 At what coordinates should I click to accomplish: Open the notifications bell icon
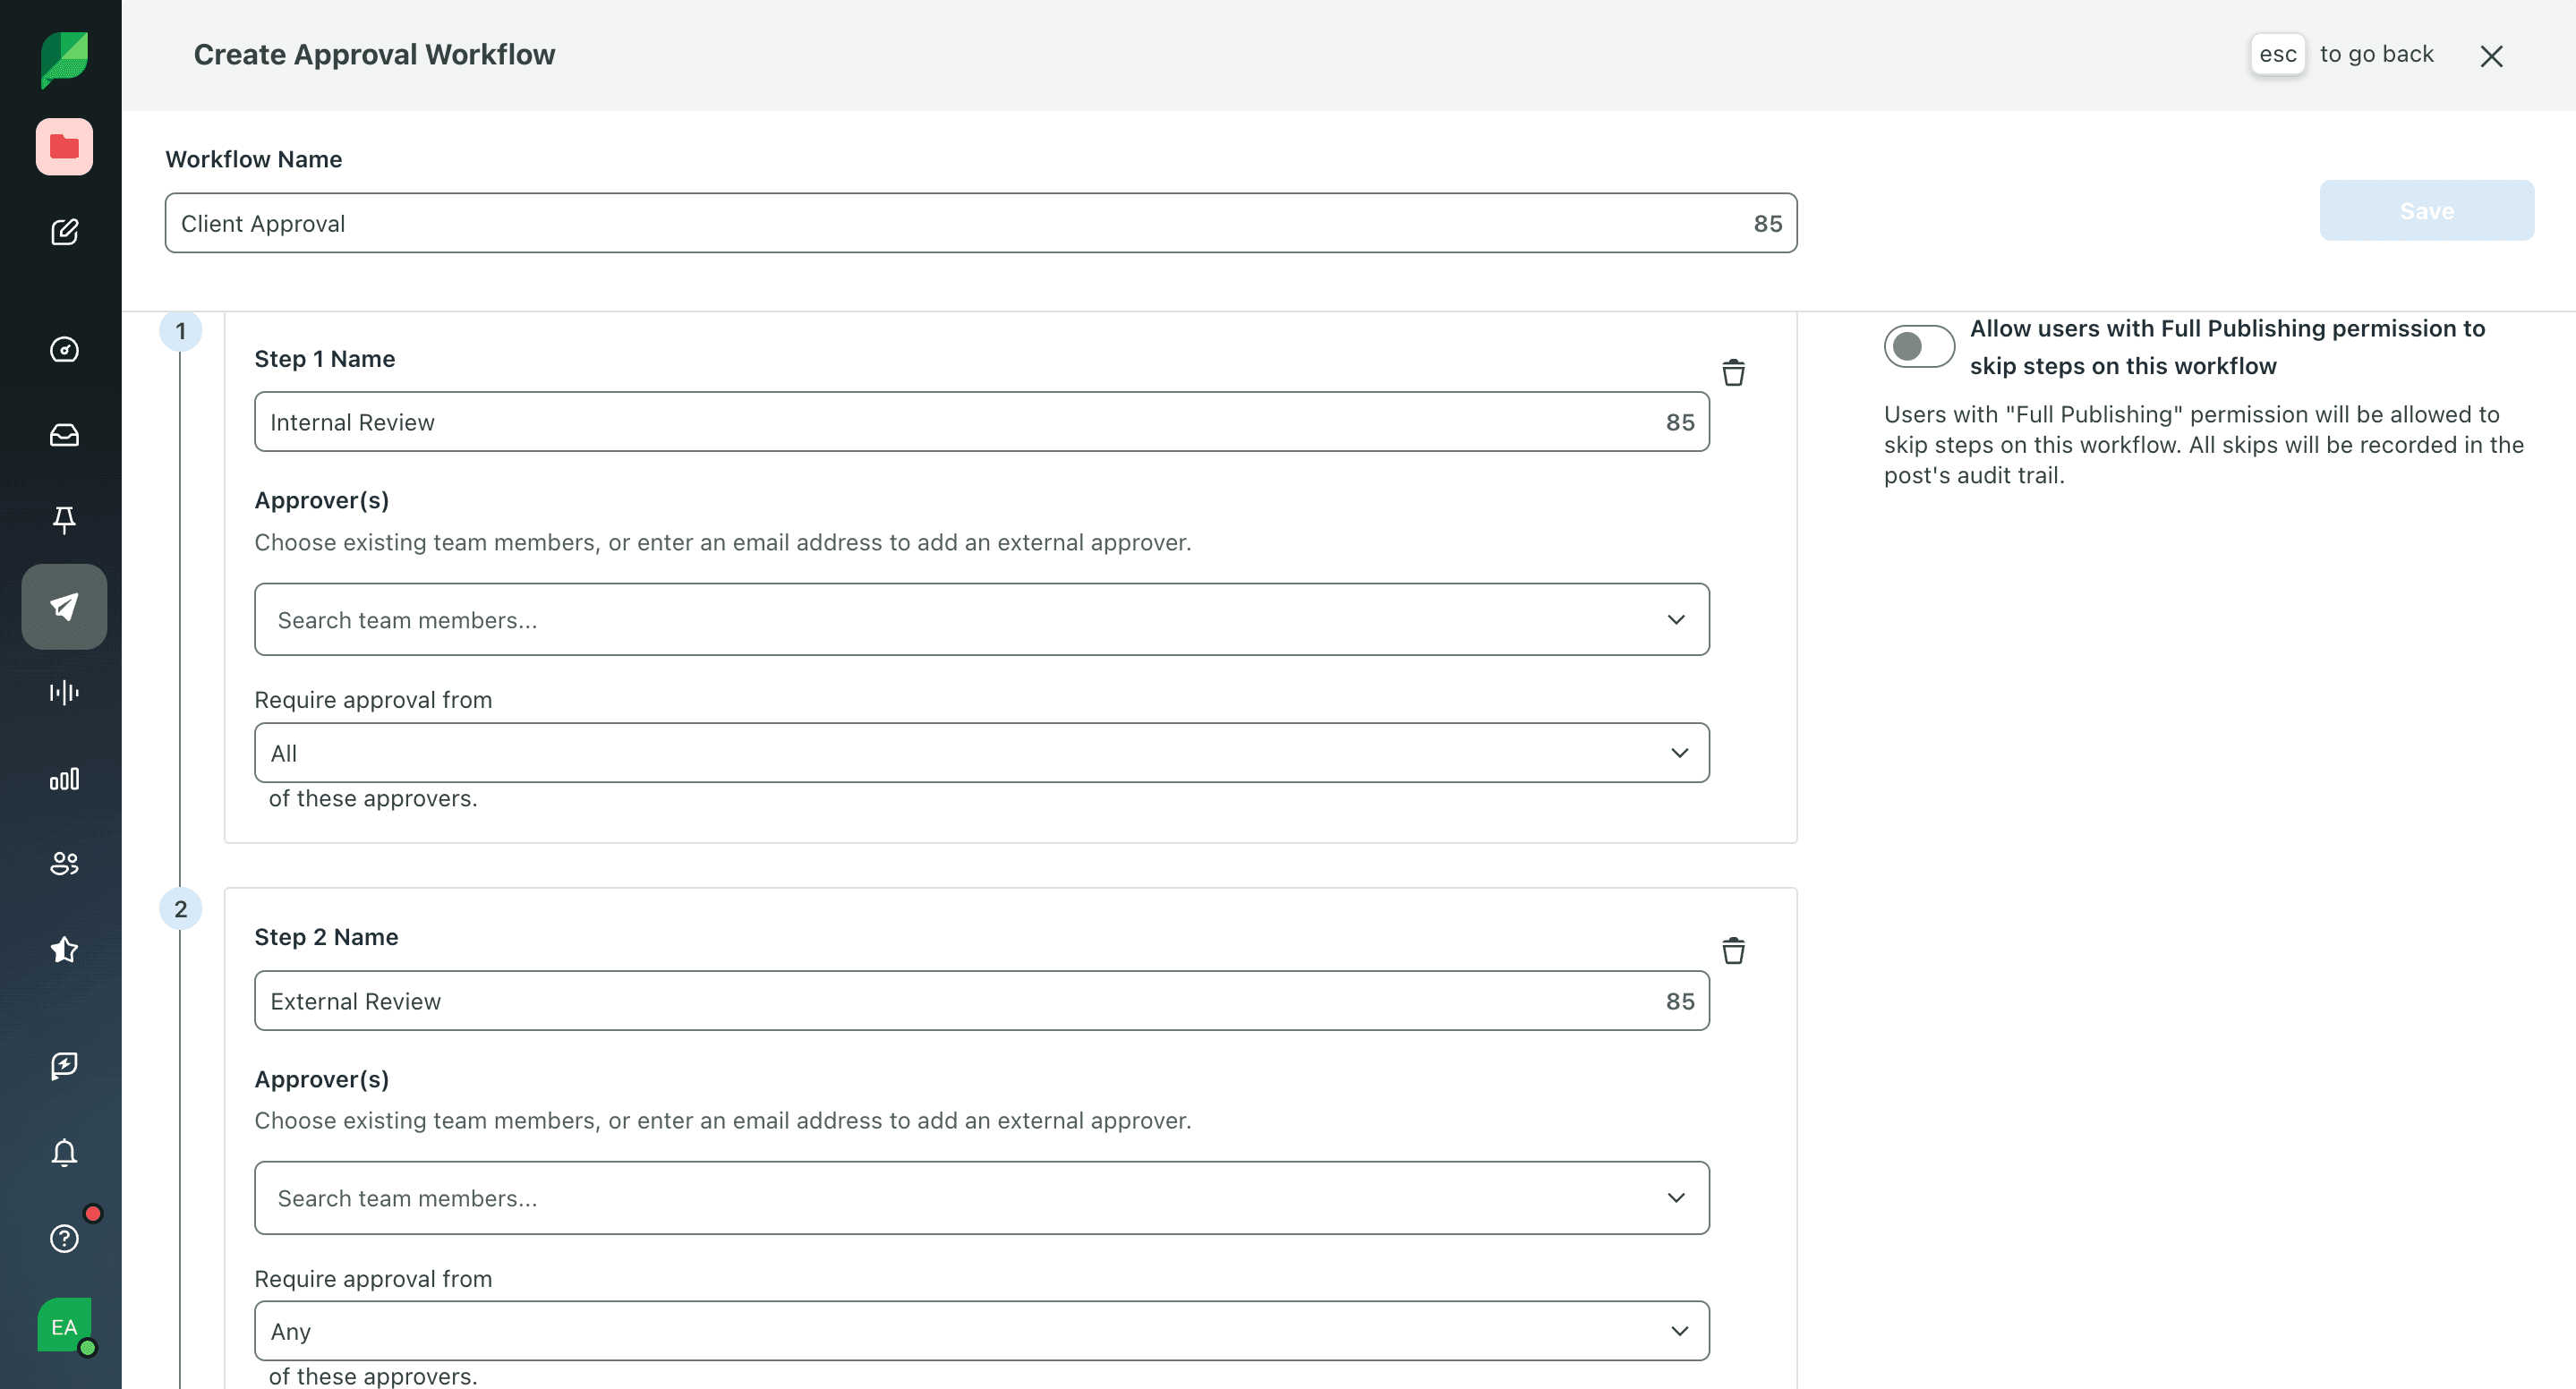tap(64, 1152)
